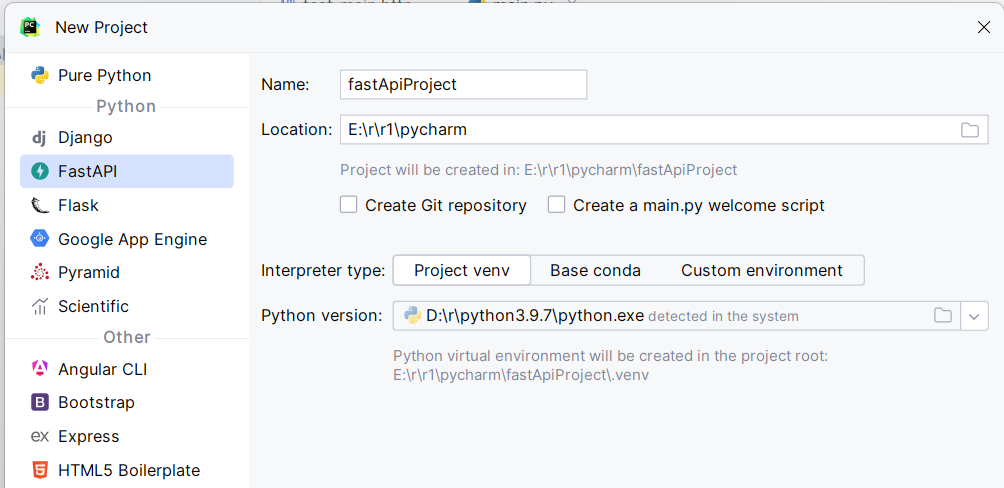Close the New Project dialog

[x=984, y=27]
